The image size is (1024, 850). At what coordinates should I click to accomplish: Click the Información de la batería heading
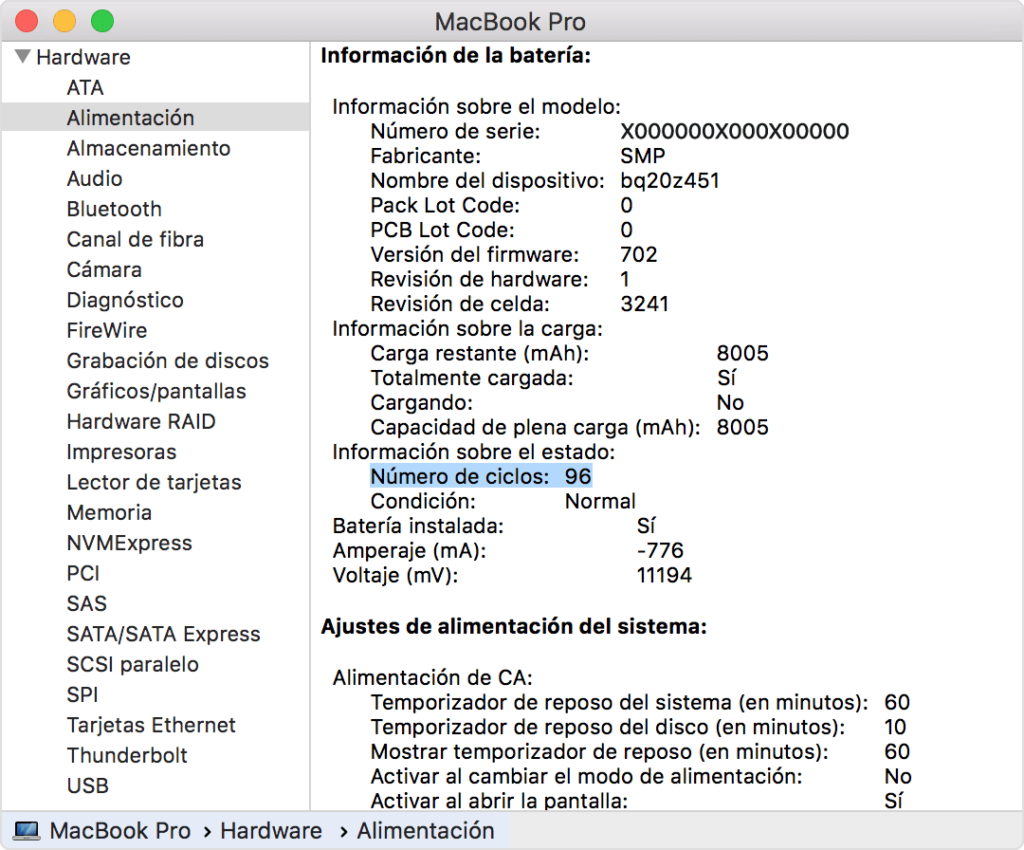[456, 55]
